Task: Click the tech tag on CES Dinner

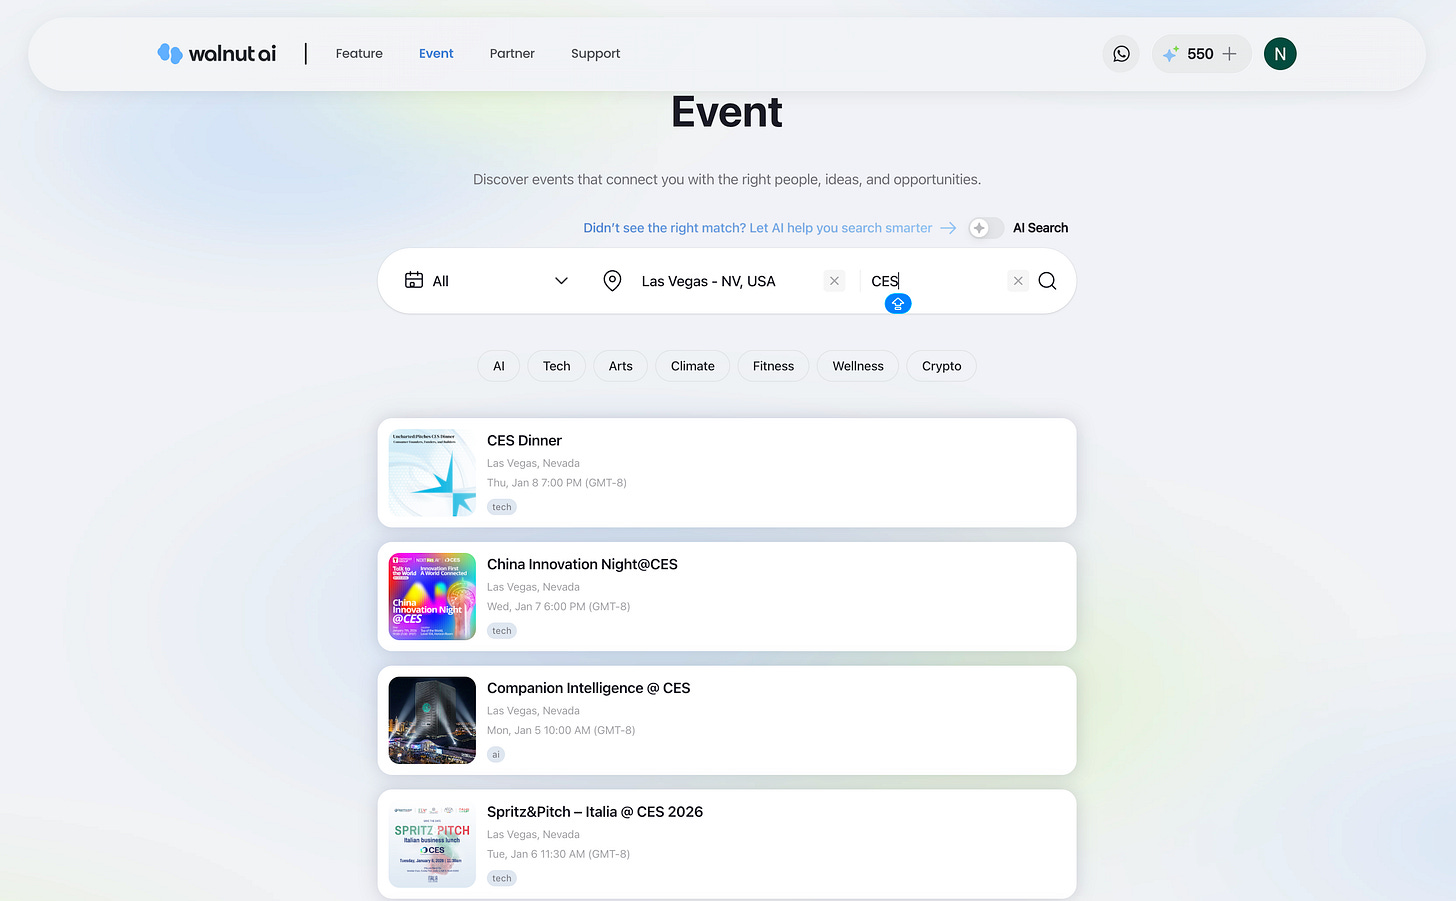Action: [502, 507]
